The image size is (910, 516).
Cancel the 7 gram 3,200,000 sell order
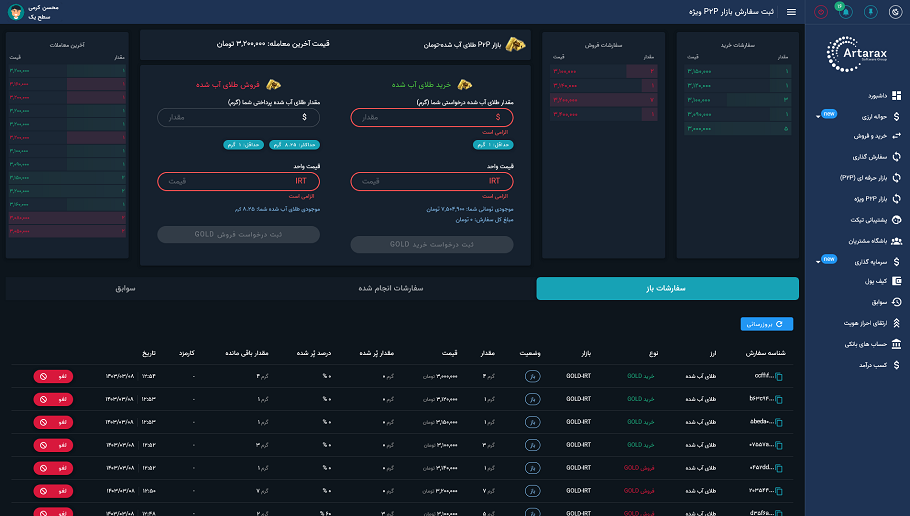(x=53, y=491)
